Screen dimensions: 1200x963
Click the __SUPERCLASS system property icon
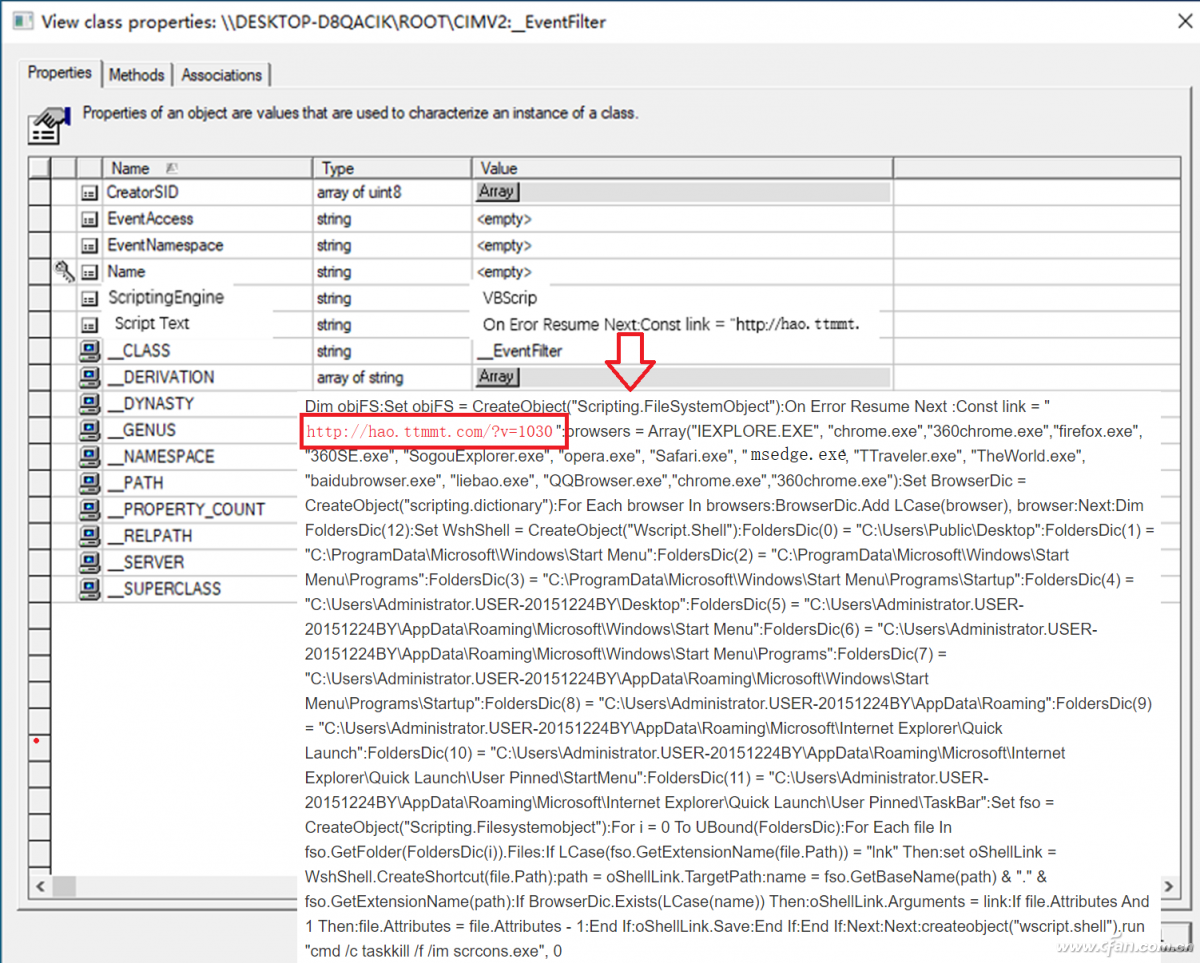pos(89,588)
